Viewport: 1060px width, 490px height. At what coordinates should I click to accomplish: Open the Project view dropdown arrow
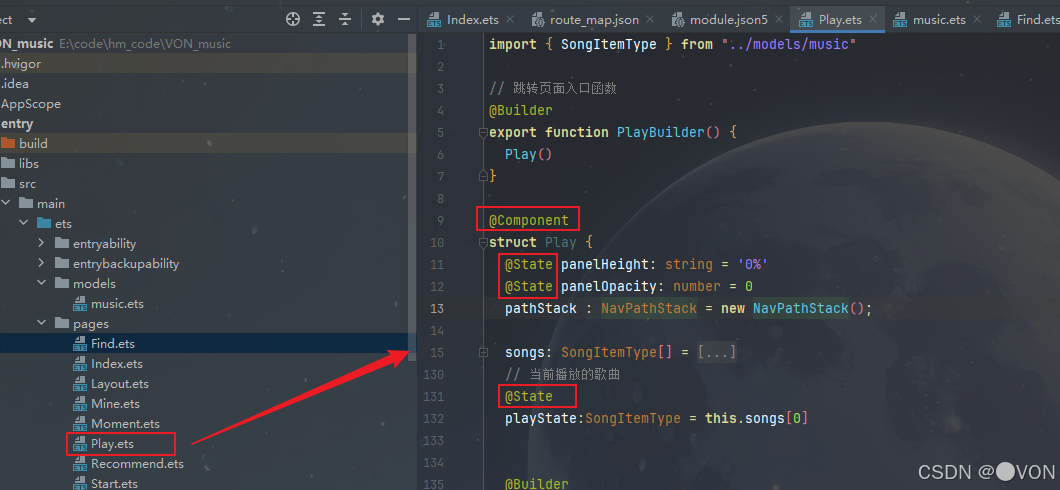coord(32,20)
